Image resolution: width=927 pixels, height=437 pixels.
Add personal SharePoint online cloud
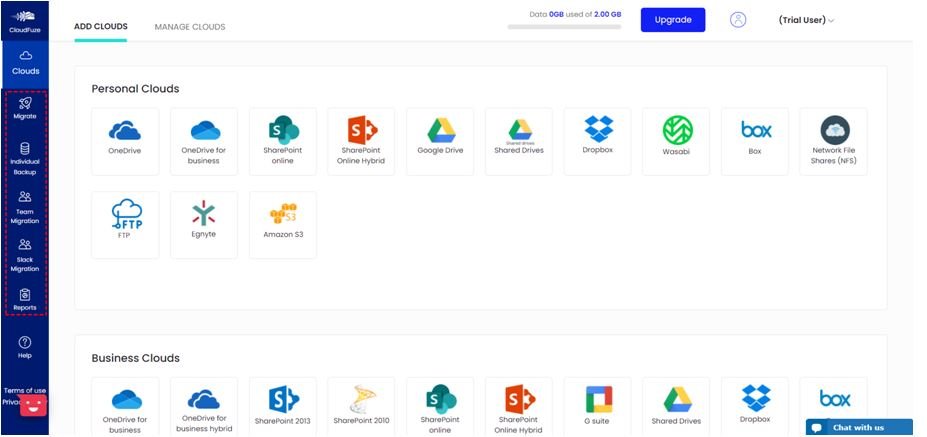[283, 141]
